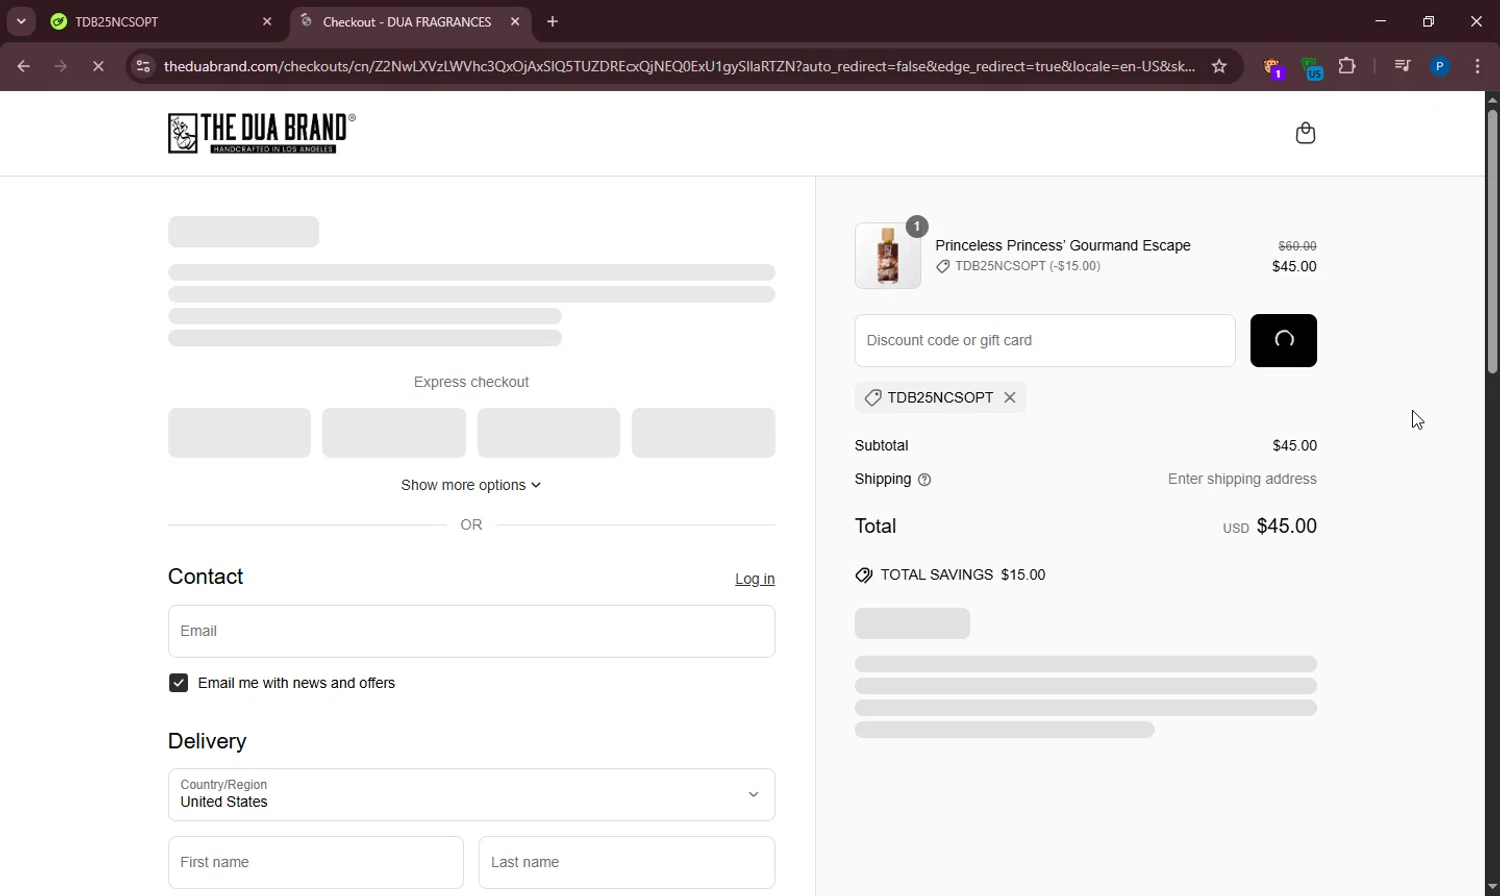Screen dimensions: 1500x896
Task: Click the shipping help question icon
Action: (924, 480)
